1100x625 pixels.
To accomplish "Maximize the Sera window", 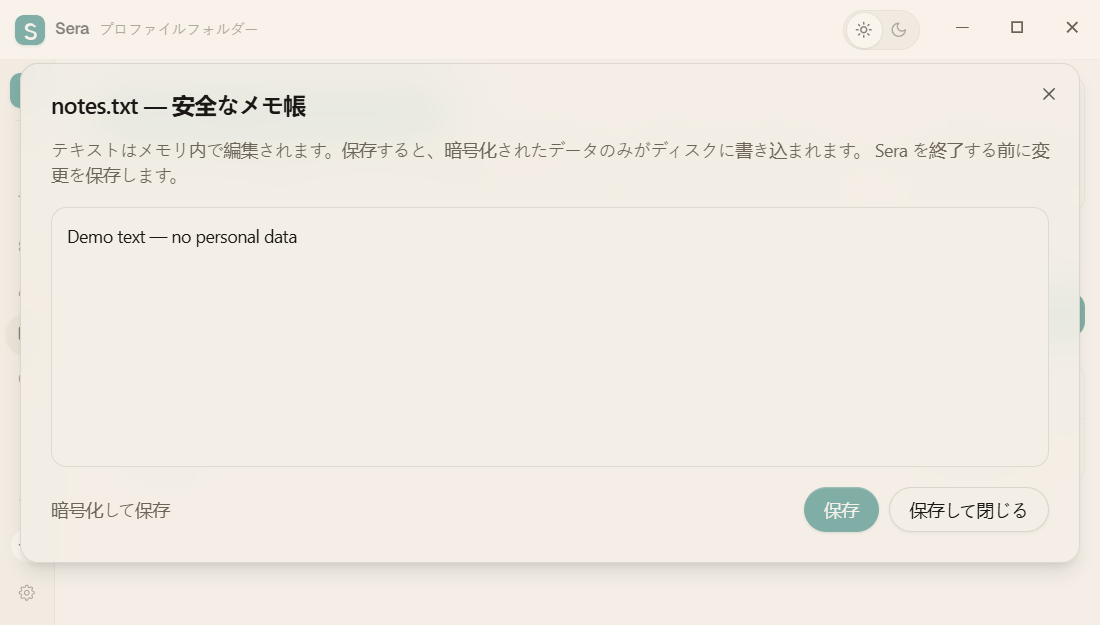I will click(x=1017, y=28).
